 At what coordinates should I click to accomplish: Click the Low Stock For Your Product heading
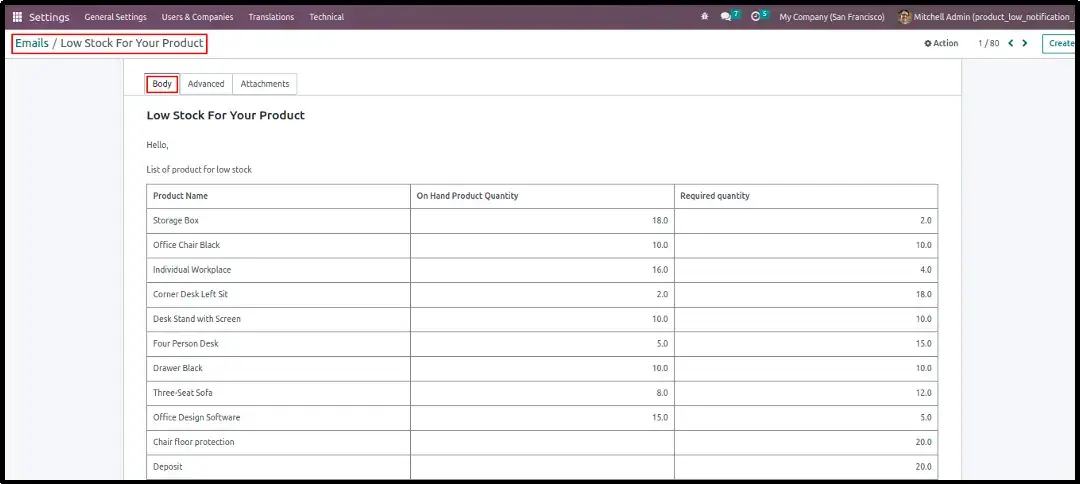(x=226, y=115)
